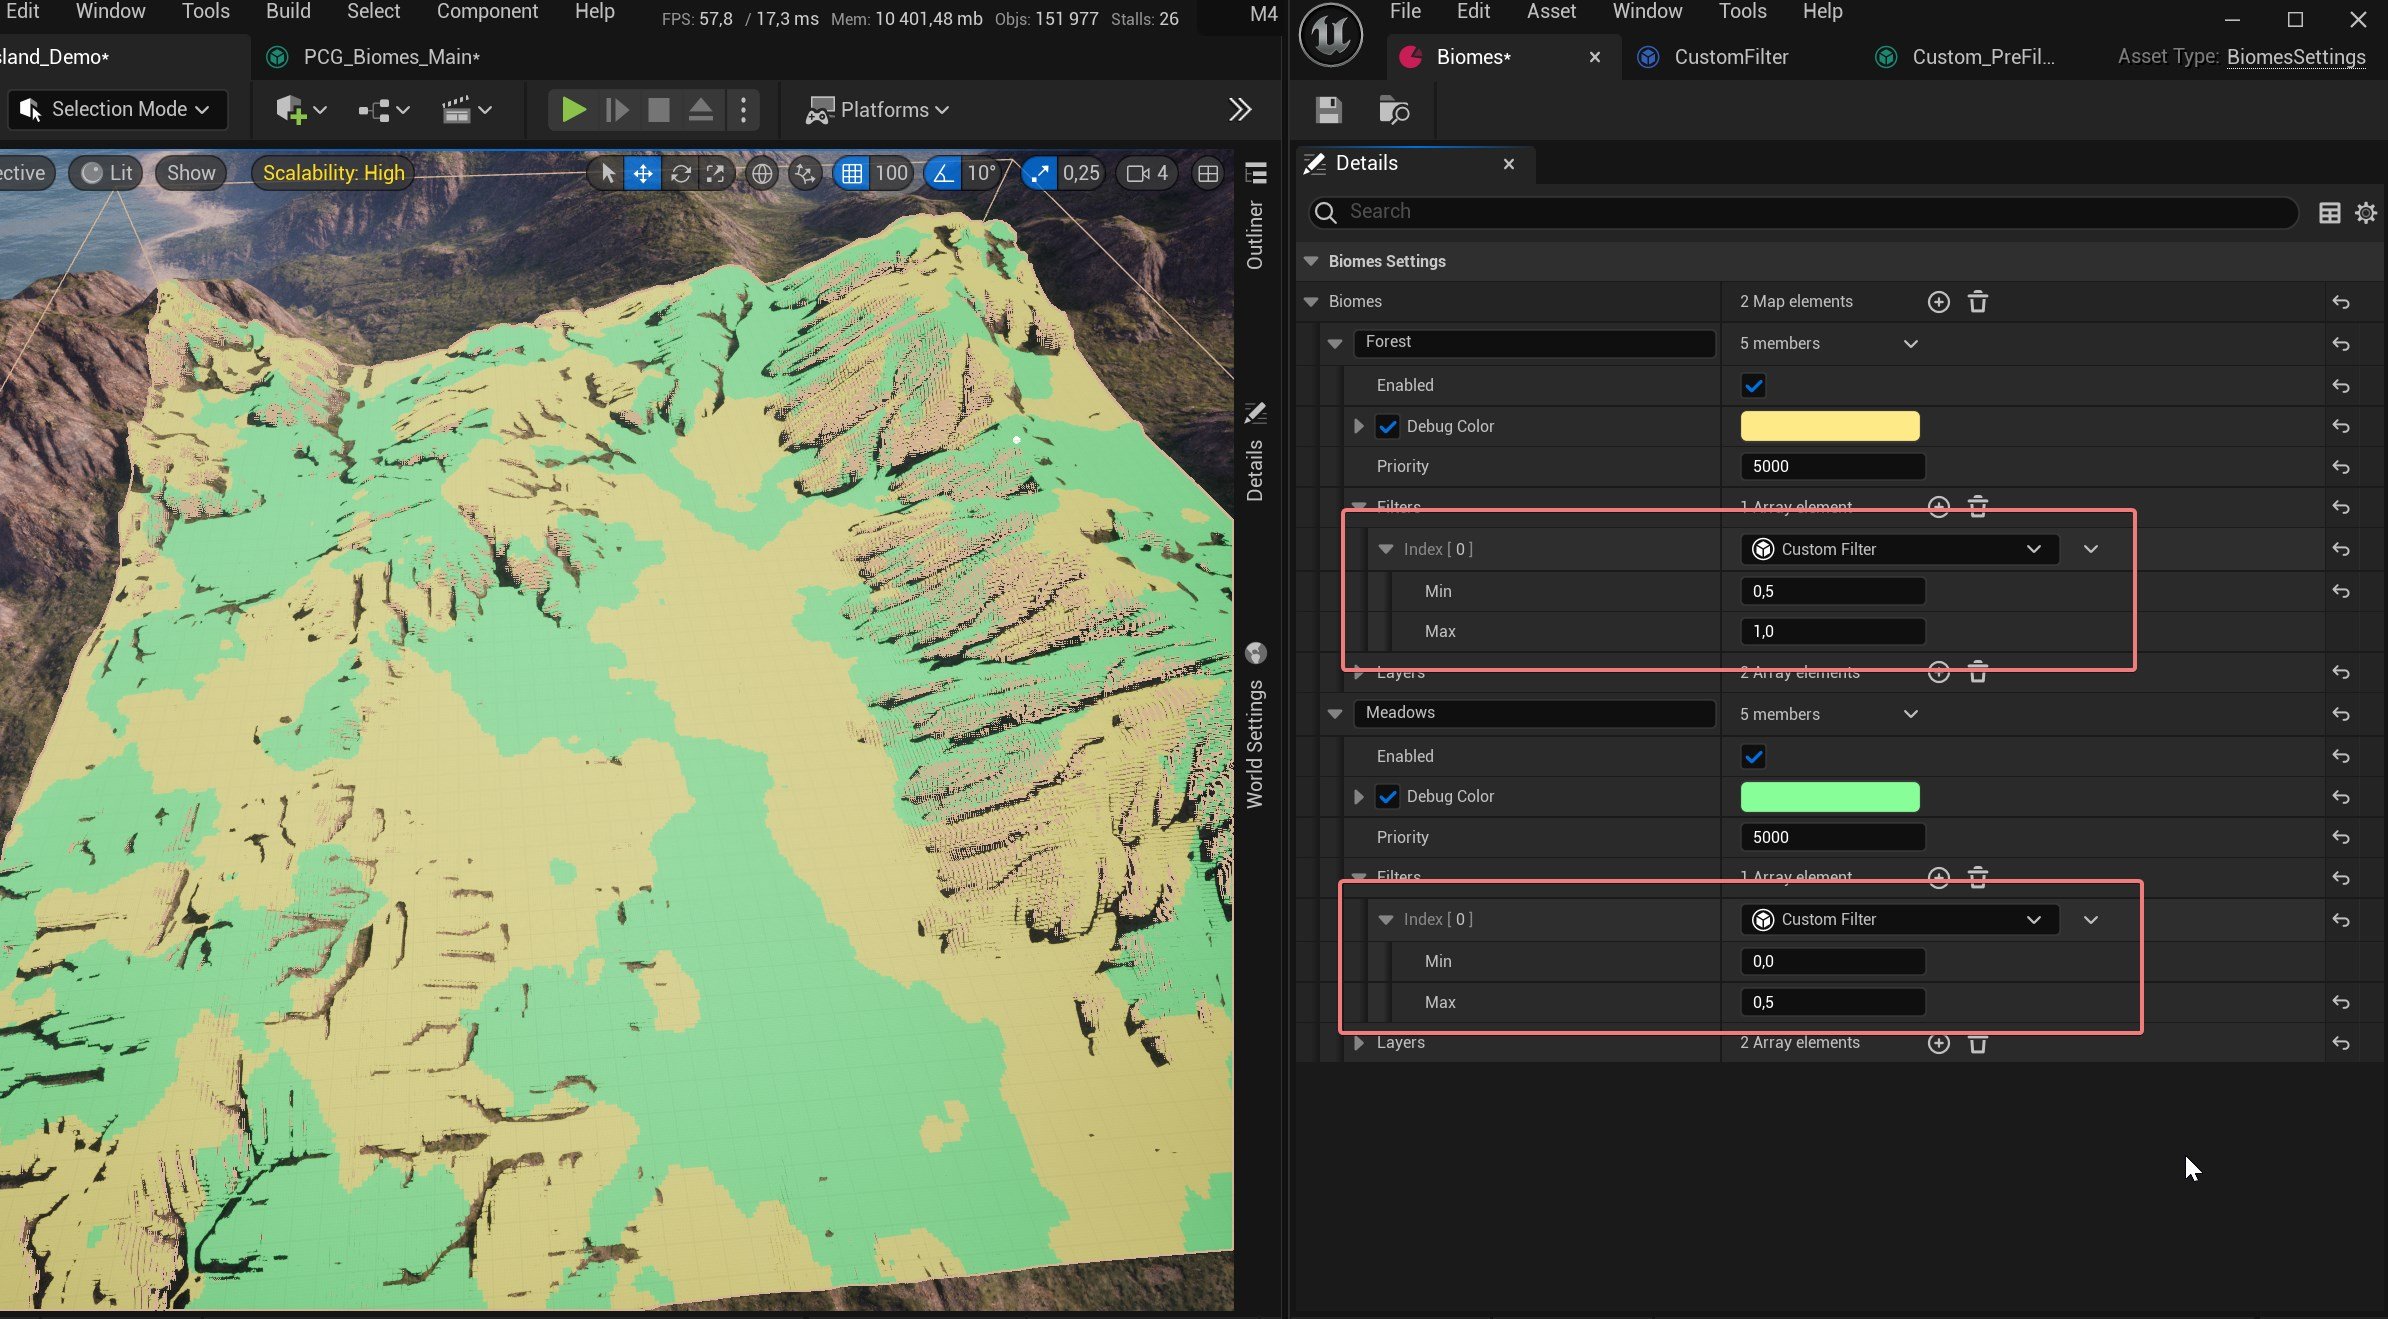2388x1319 pixels.
Task: Click the Stop simulation button
Action: pyautogui.click(x=659, y=110)
